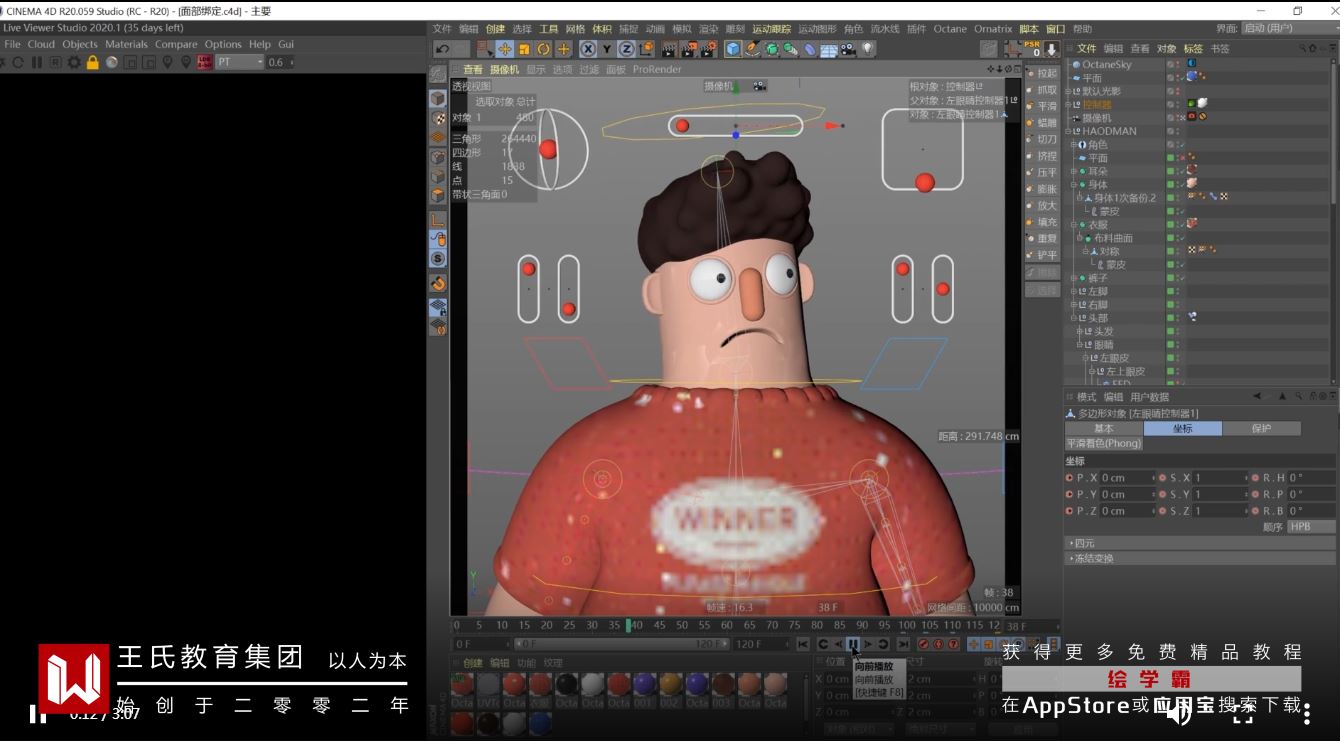Open the 界面 layout dropdown

click(x=1287, y=29)
